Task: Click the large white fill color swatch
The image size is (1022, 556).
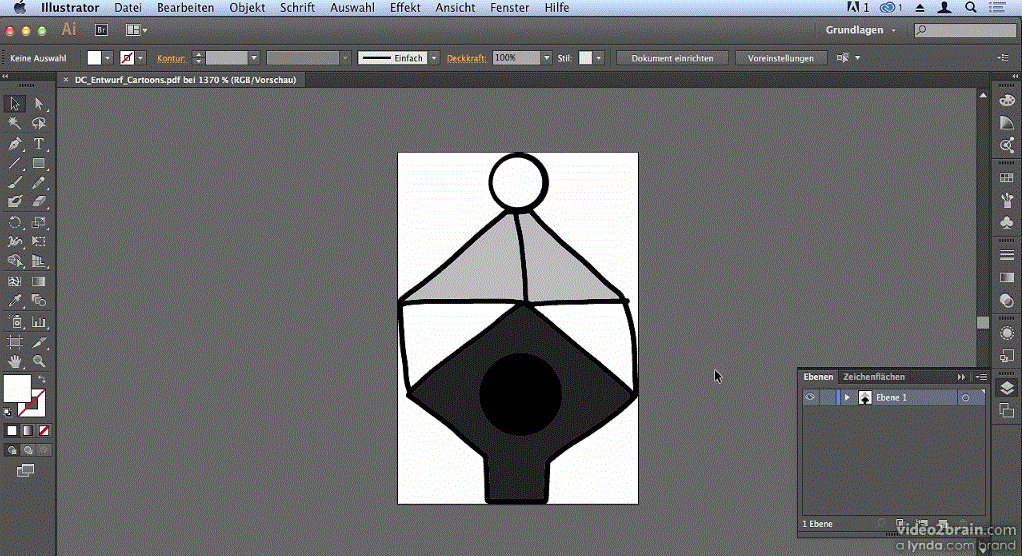Action: 17,388
